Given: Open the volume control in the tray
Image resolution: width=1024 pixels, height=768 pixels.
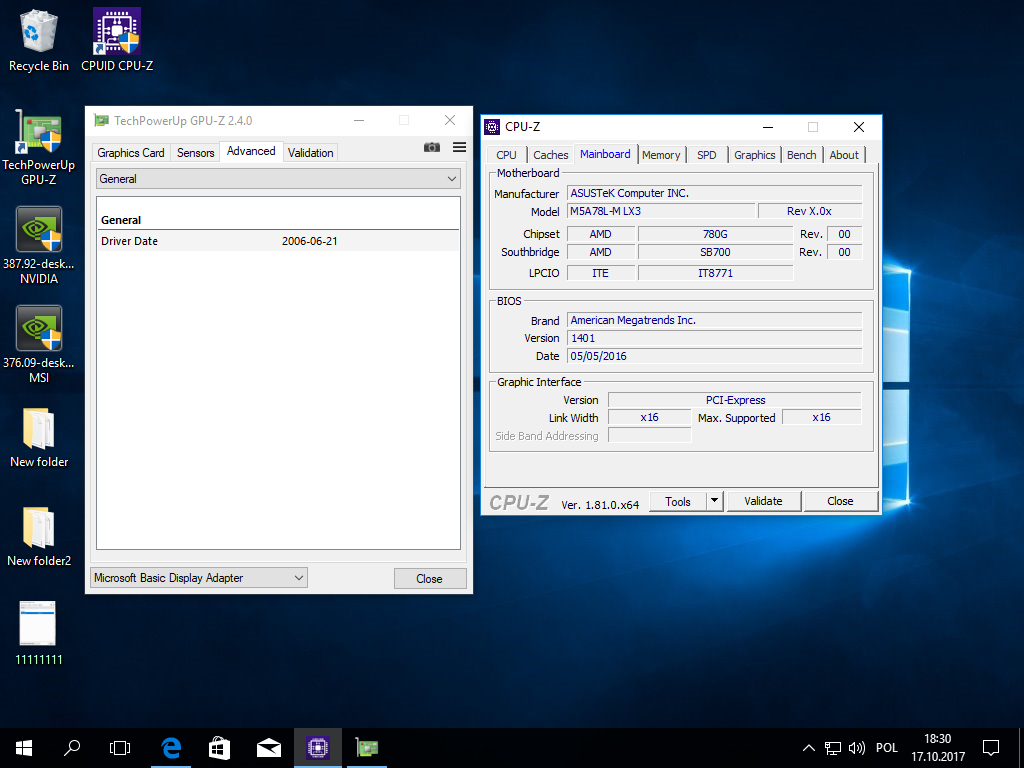Looking at the screenshot, I should [857, 748].
